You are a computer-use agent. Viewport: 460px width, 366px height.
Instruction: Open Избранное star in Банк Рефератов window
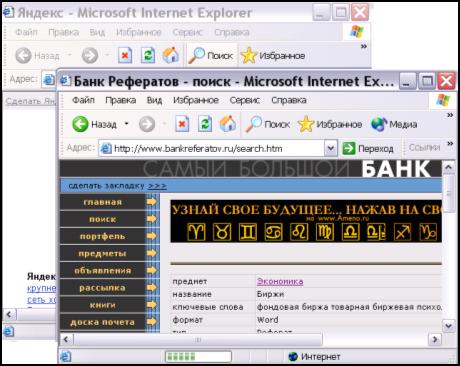point(306,124)
